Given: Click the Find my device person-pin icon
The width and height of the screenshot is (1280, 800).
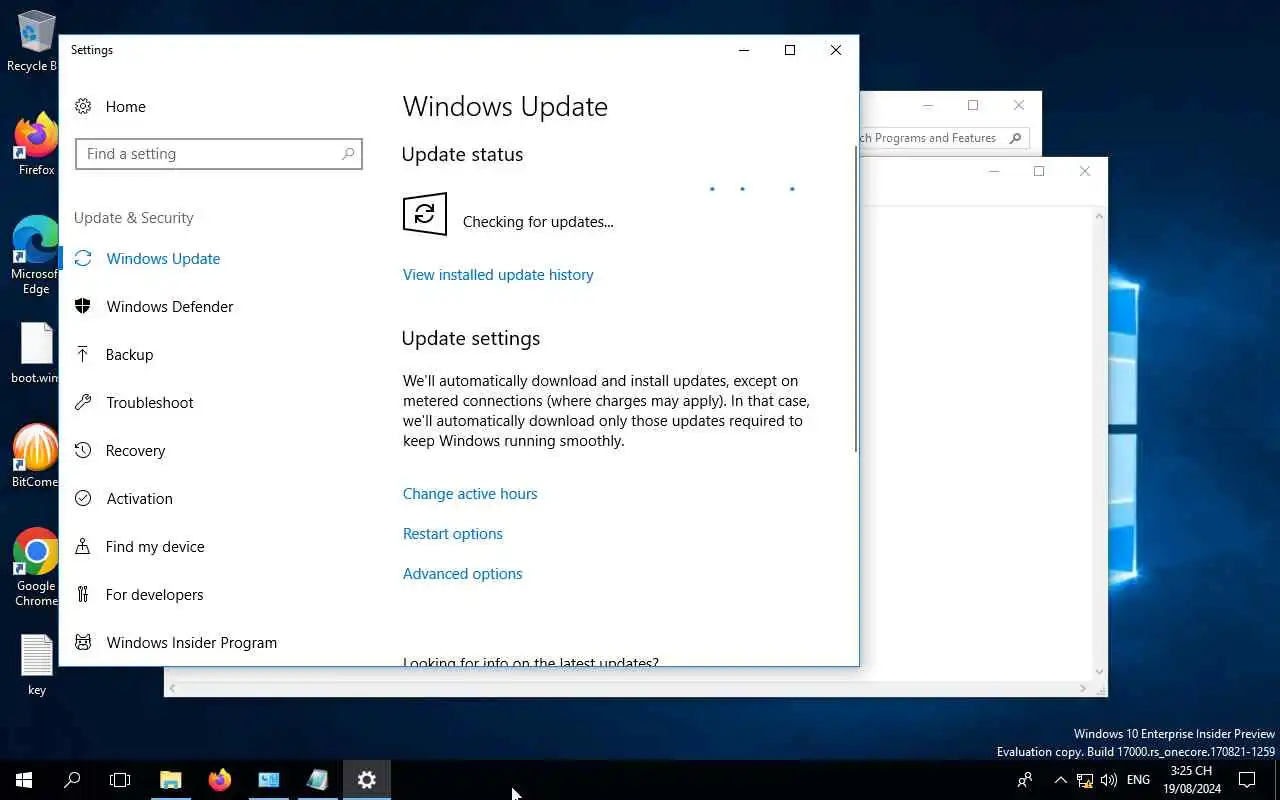Looking at the screenshot, I should [x=83, y=546].
